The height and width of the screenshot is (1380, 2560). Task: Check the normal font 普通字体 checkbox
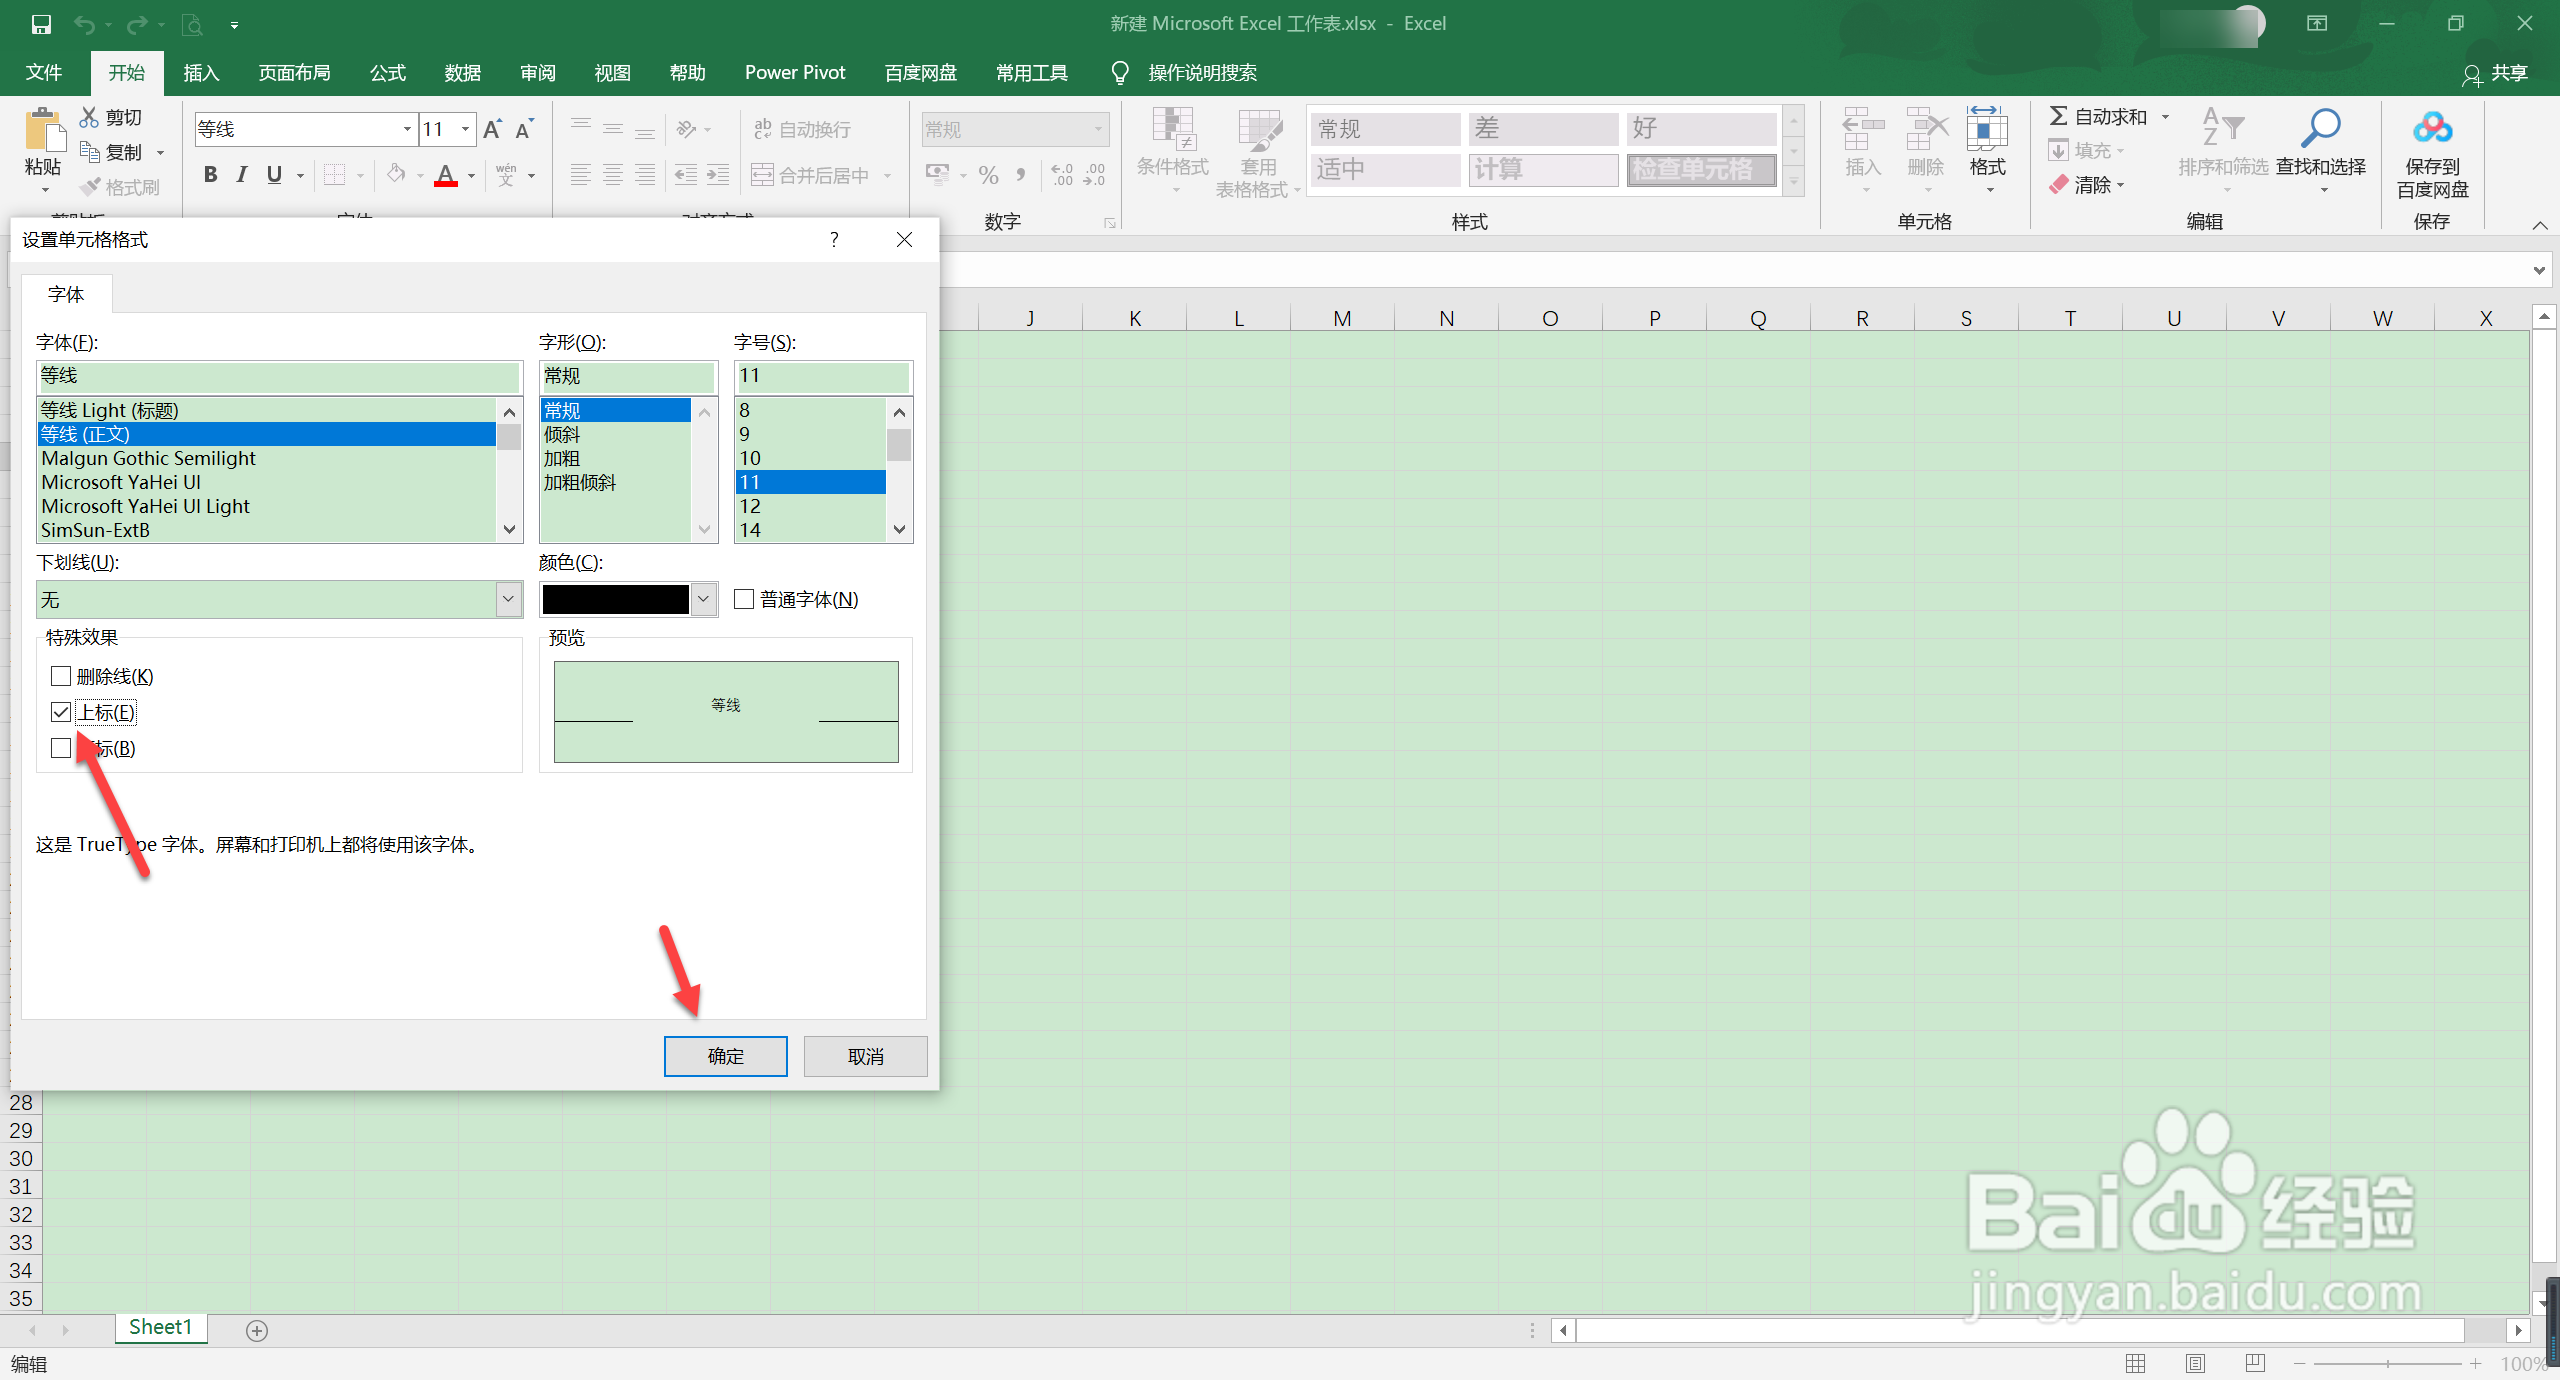click(744, 599)
